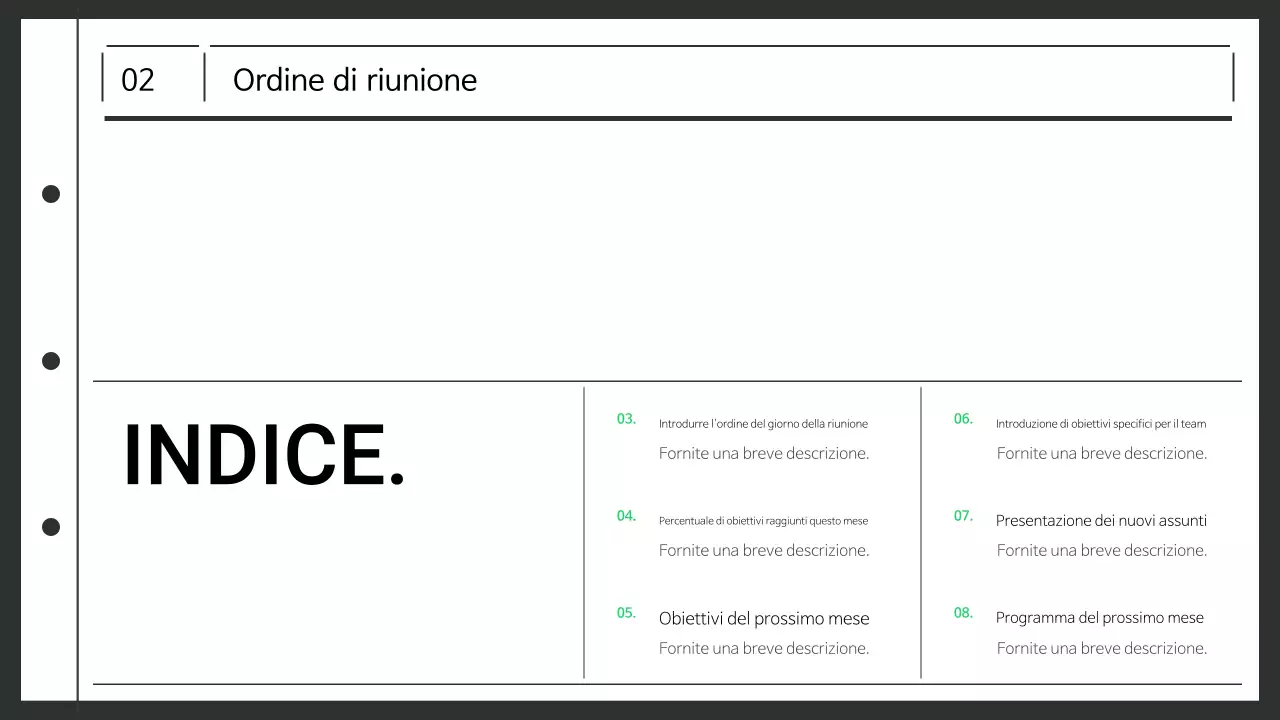Click the green "03." number marker
The width and height of the screenshot is (1280, 720).
click(x=626, y=419)
